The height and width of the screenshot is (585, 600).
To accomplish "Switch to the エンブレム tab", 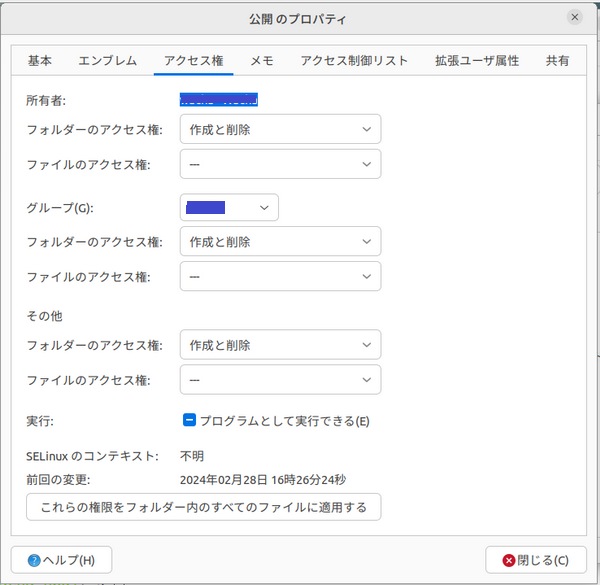I will pos(108,60).
